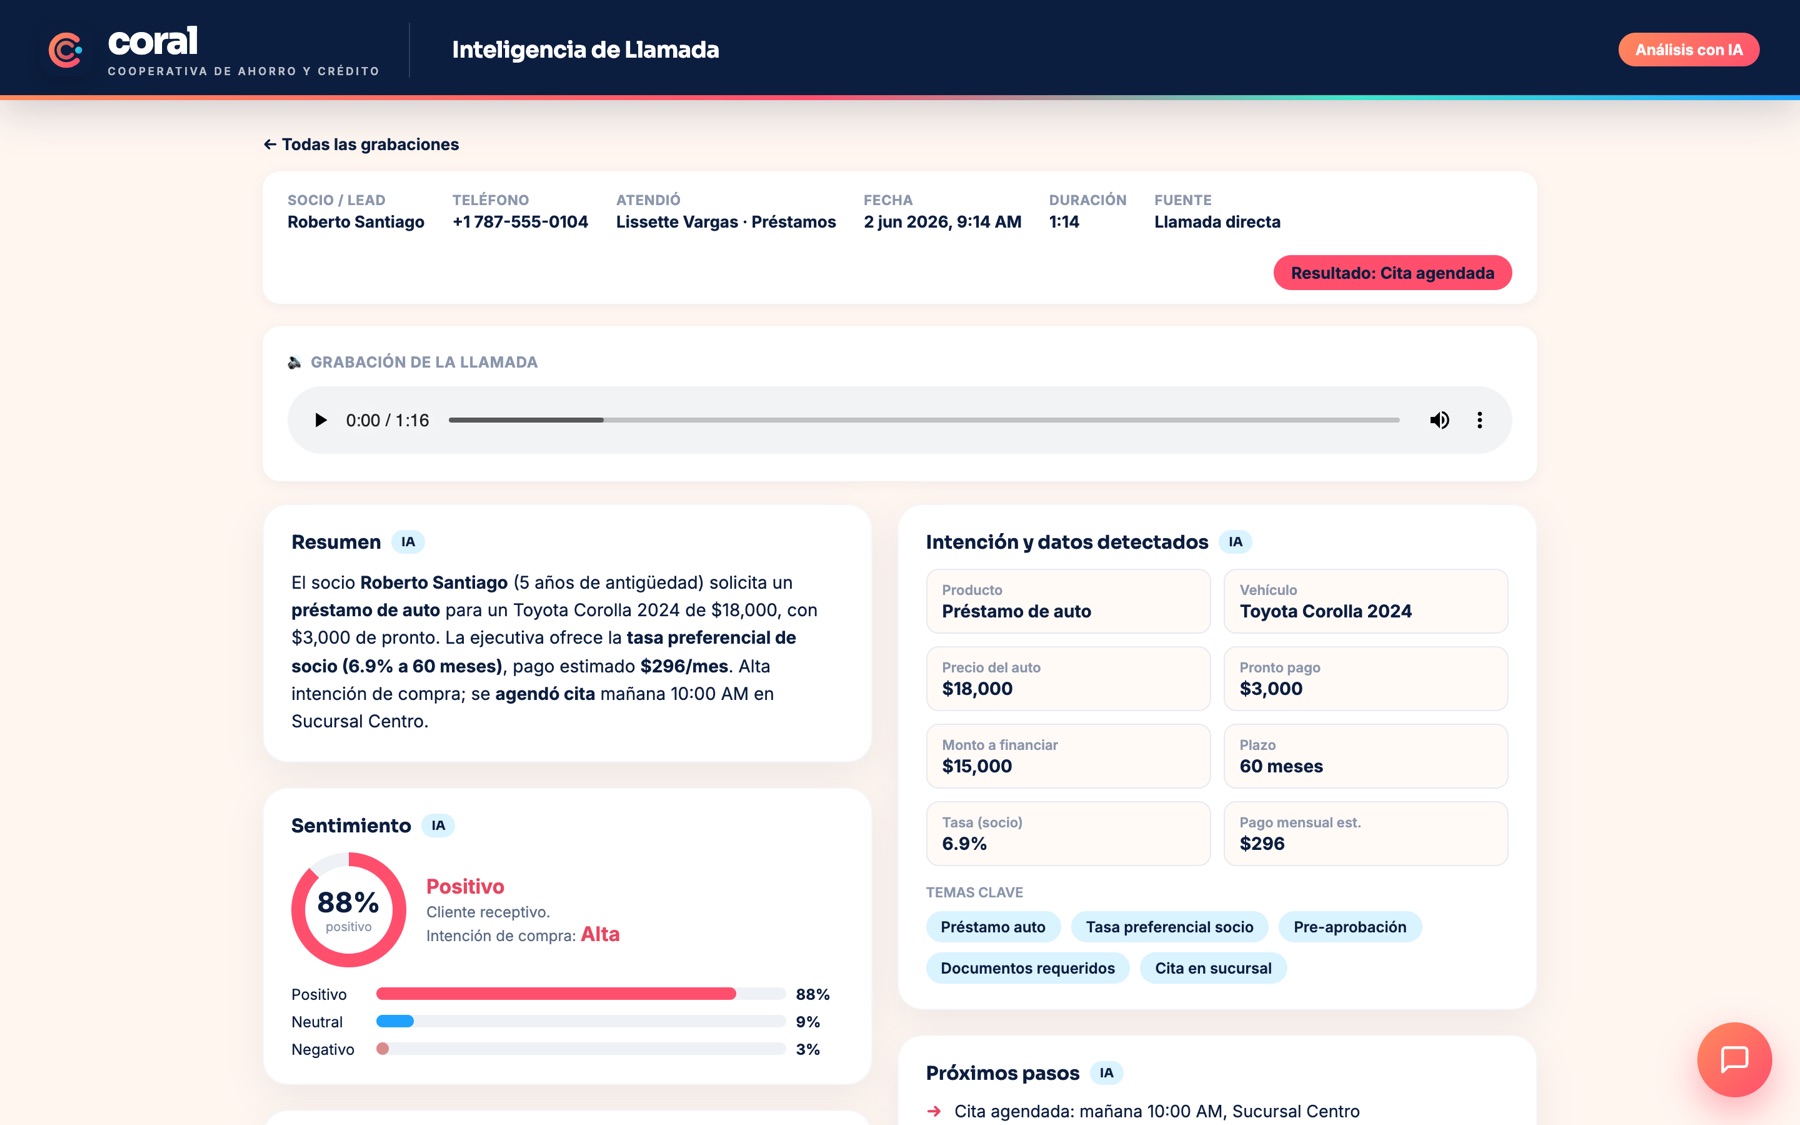
Task: Click the Pago mensual est. $296 field
Action: click(1366, 833)
